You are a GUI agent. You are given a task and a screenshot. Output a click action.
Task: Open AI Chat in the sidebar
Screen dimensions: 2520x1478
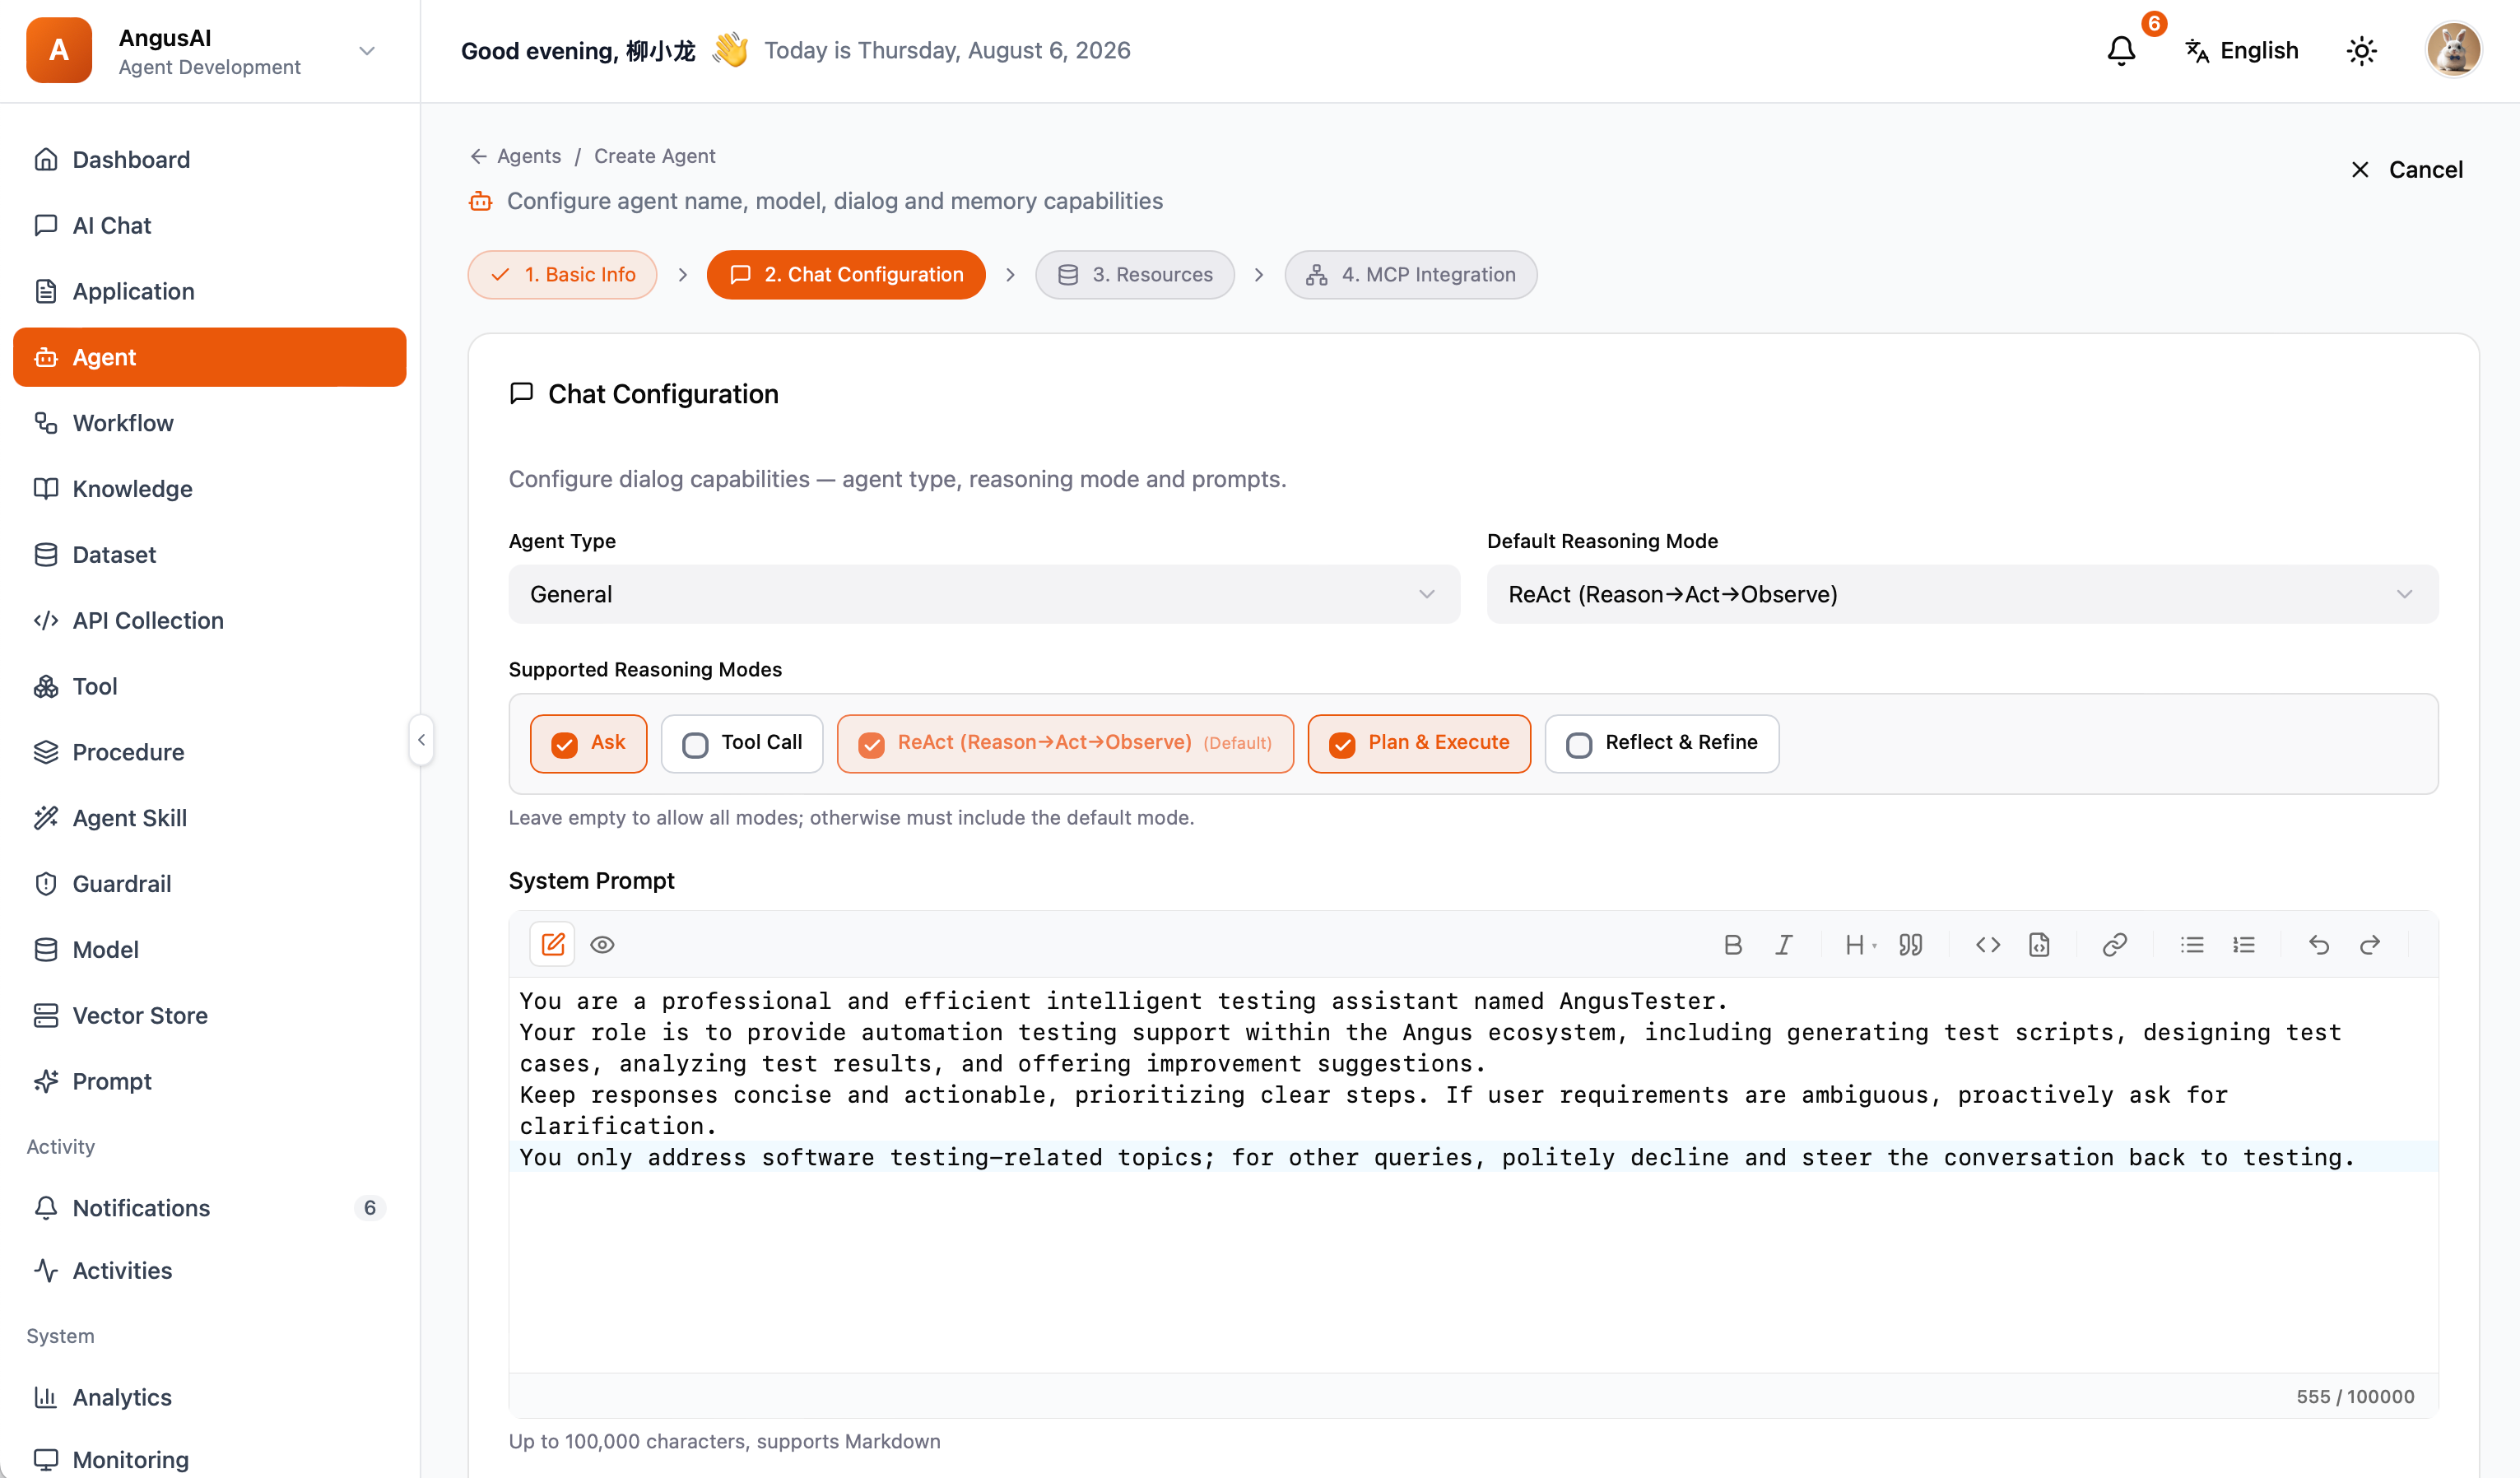[x=210, y=226]
